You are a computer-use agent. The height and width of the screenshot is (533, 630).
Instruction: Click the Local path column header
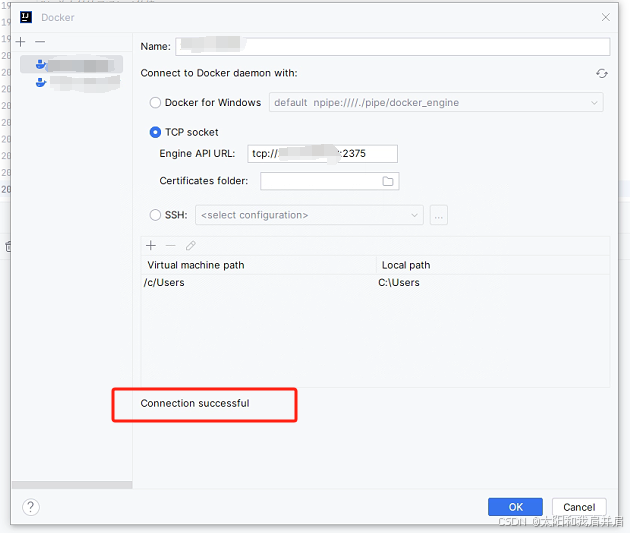[x=493, y=265]
